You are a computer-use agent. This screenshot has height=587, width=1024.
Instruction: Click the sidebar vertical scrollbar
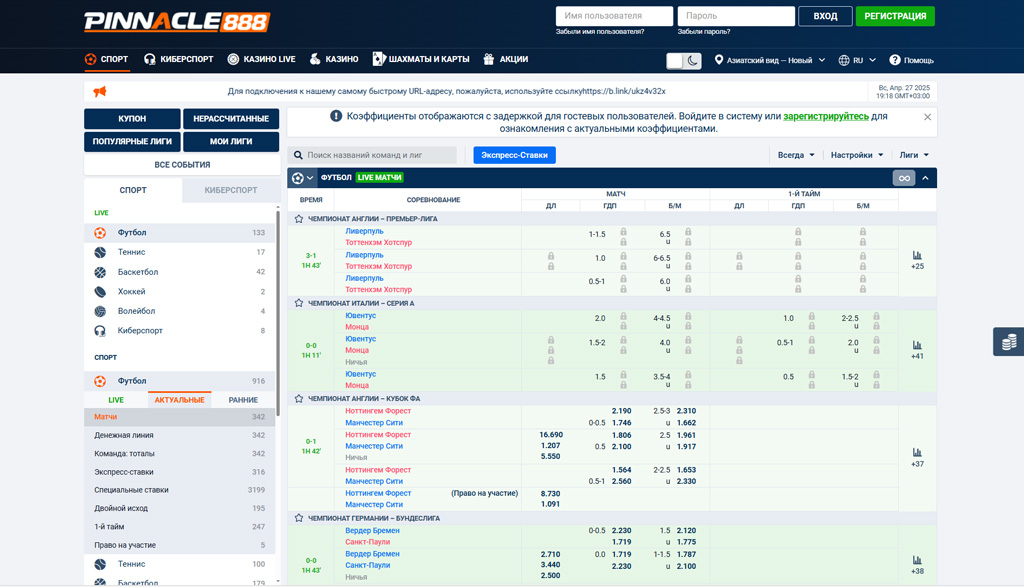277,300
